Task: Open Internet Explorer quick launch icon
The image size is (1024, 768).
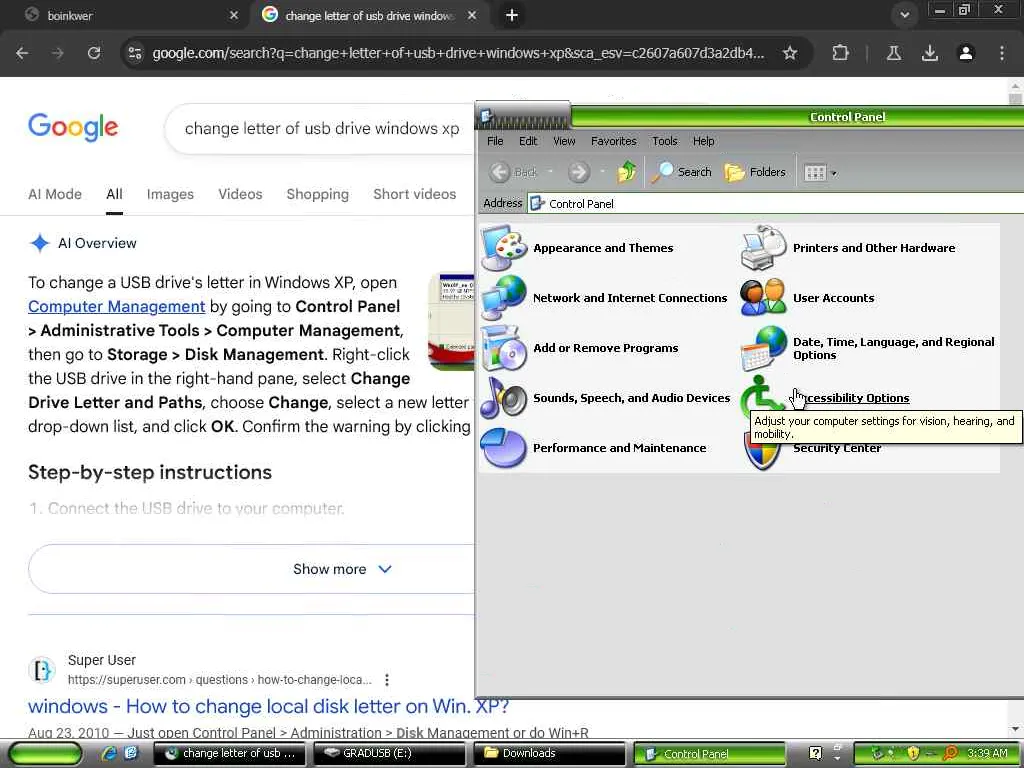Action: 109,753
